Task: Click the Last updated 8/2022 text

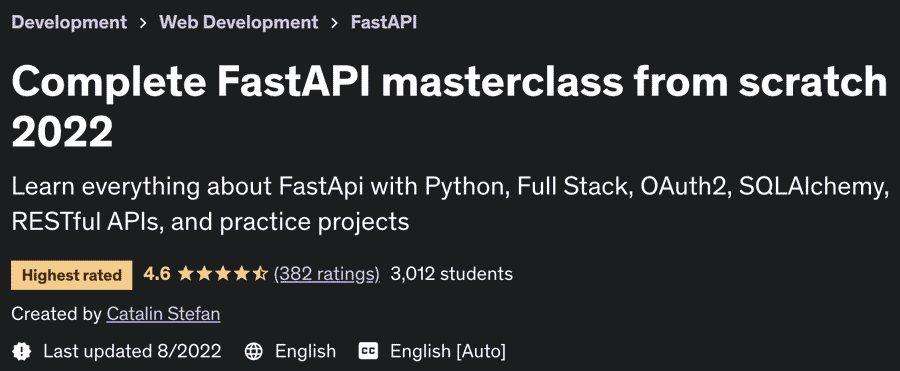Action: 132,351
